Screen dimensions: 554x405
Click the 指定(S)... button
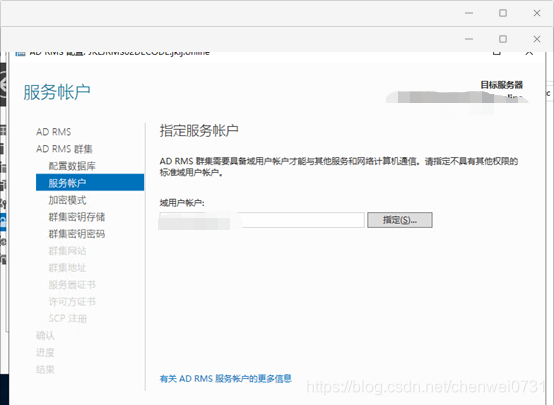point(400,220)
